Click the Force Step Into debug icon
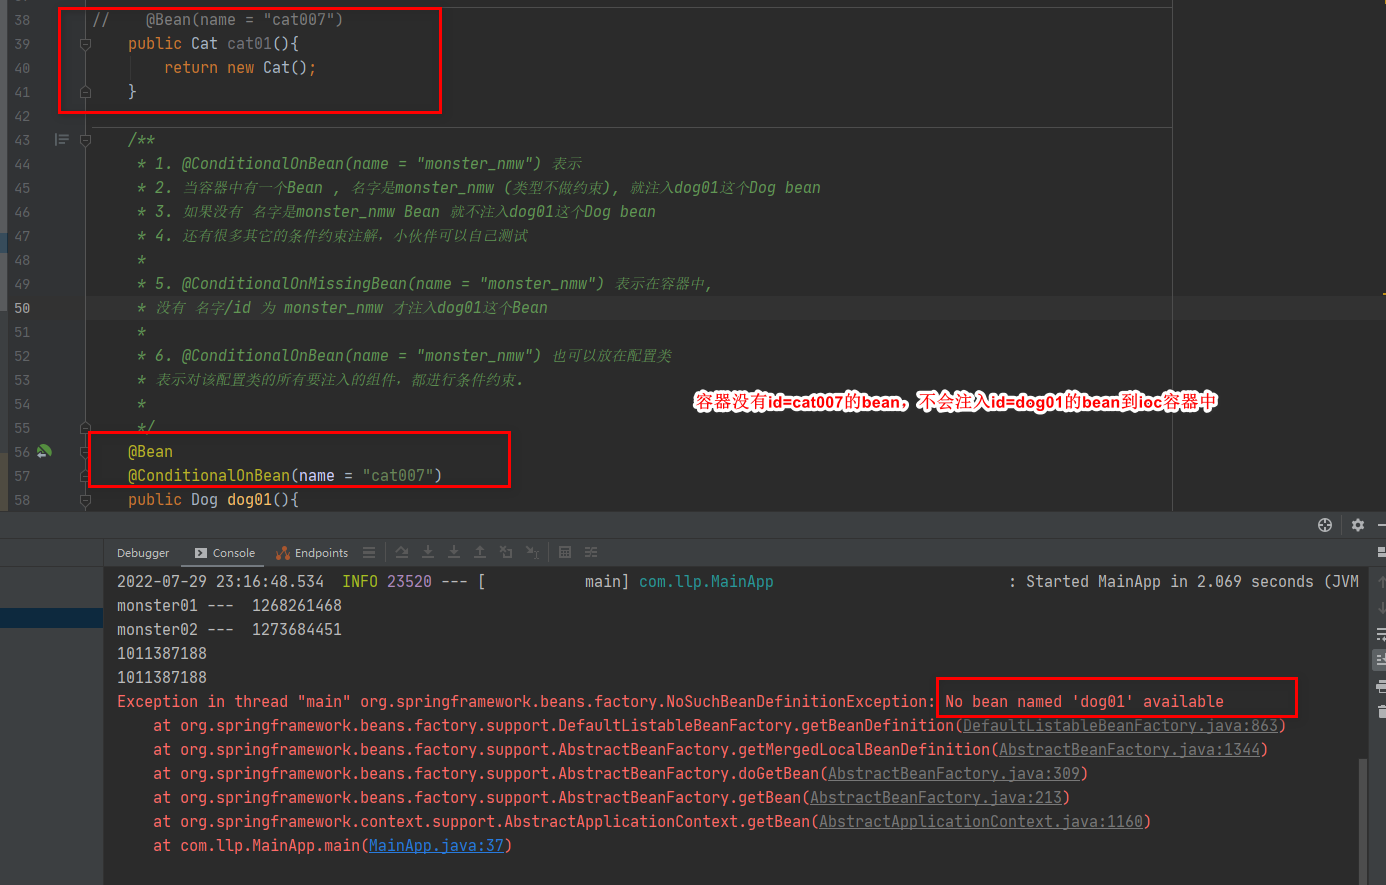Screen dimensions: 1386x885 coord(454,552)
